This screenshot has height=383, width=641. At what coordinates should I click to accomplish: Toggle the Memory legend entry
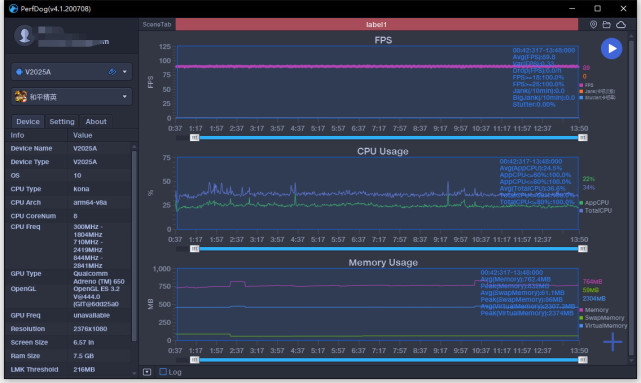594,310
